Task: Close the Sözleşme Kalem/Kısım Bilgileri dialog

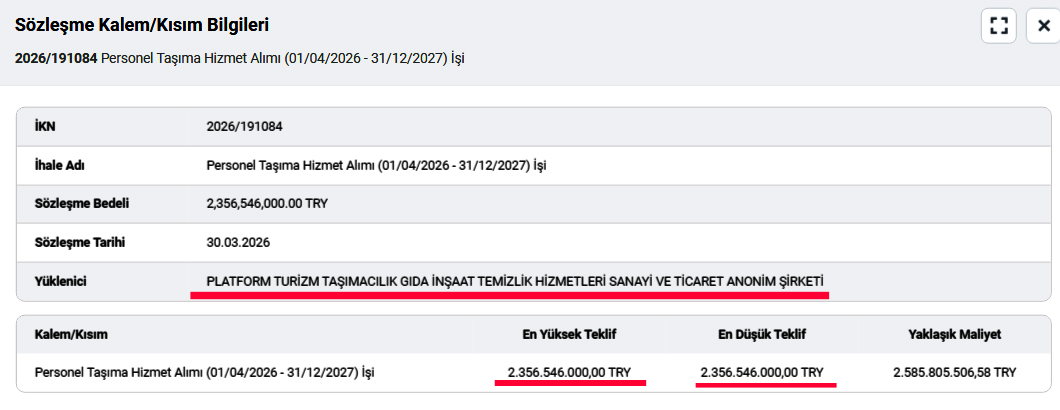Action: [1043, 25]
